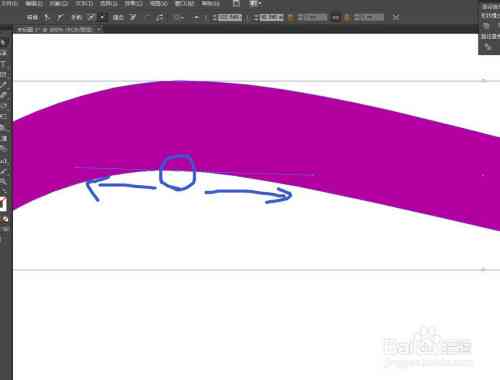The height and width of the screenshot is (380, 500).
Task: Show handles for selected anchor points
Action: click(91, 17)
